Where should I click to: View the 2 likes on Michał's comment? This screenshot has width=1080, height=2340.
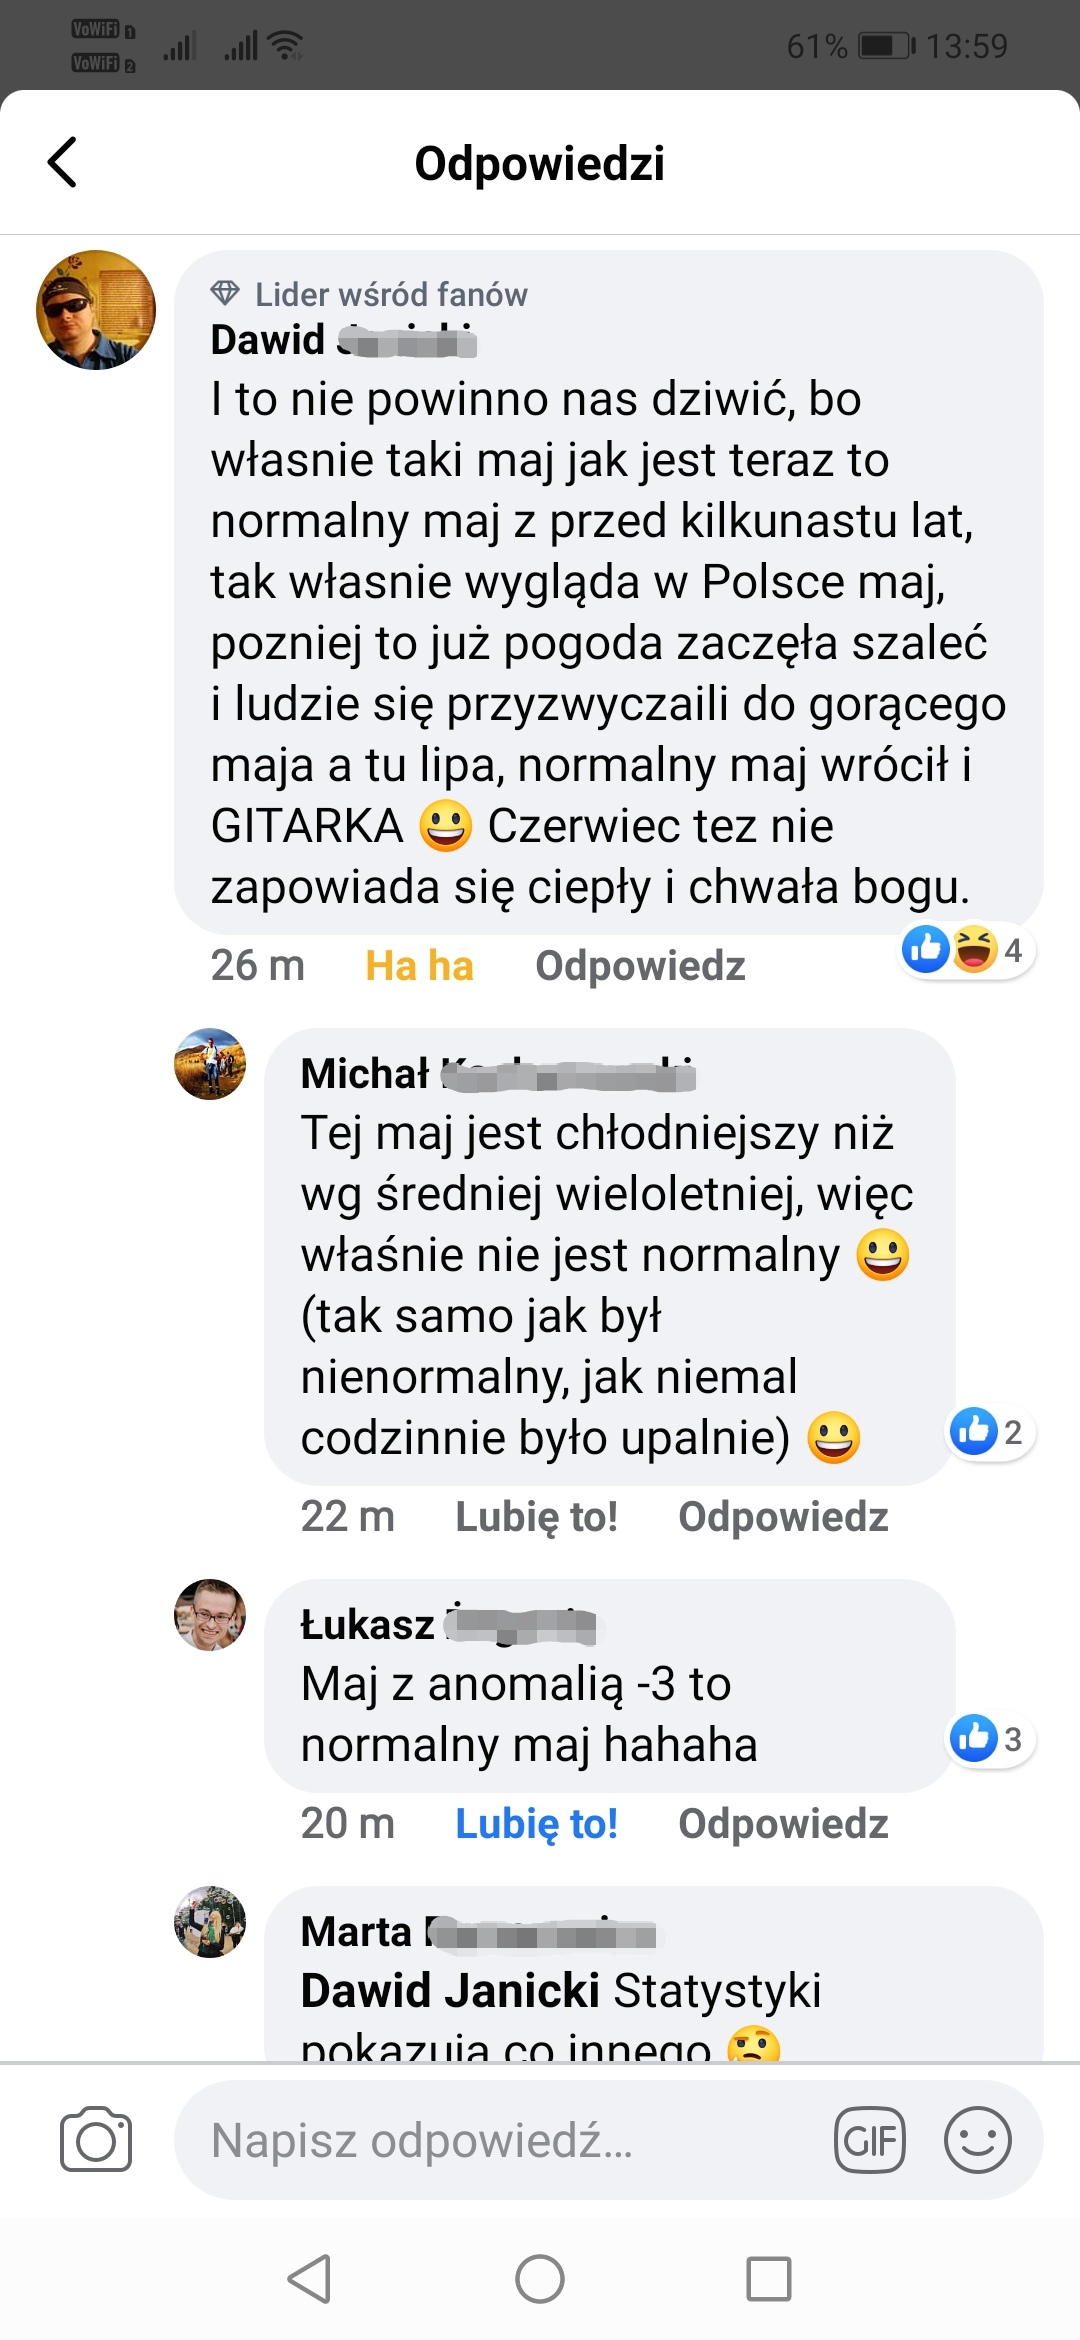tap(990, 1432)
